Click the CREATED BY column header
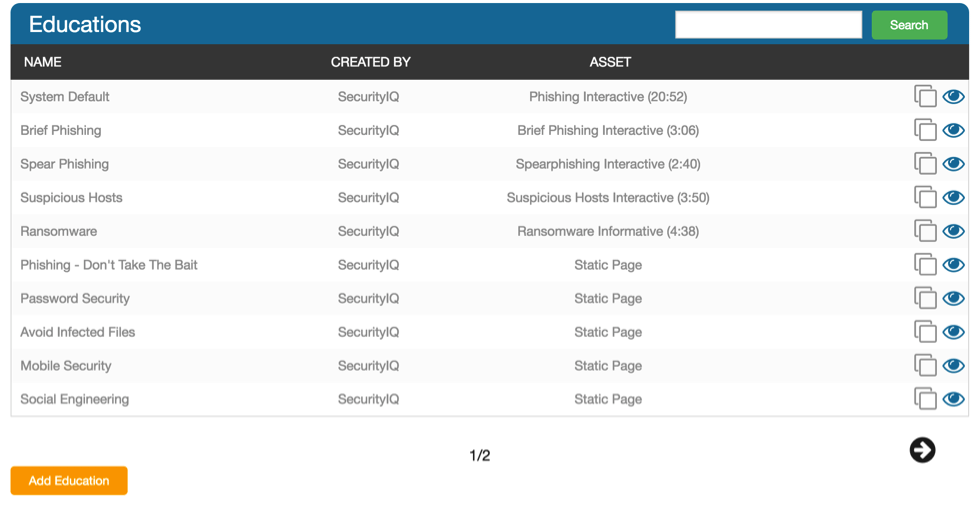The height and width of the screenshot is (511, 975). 370,62
